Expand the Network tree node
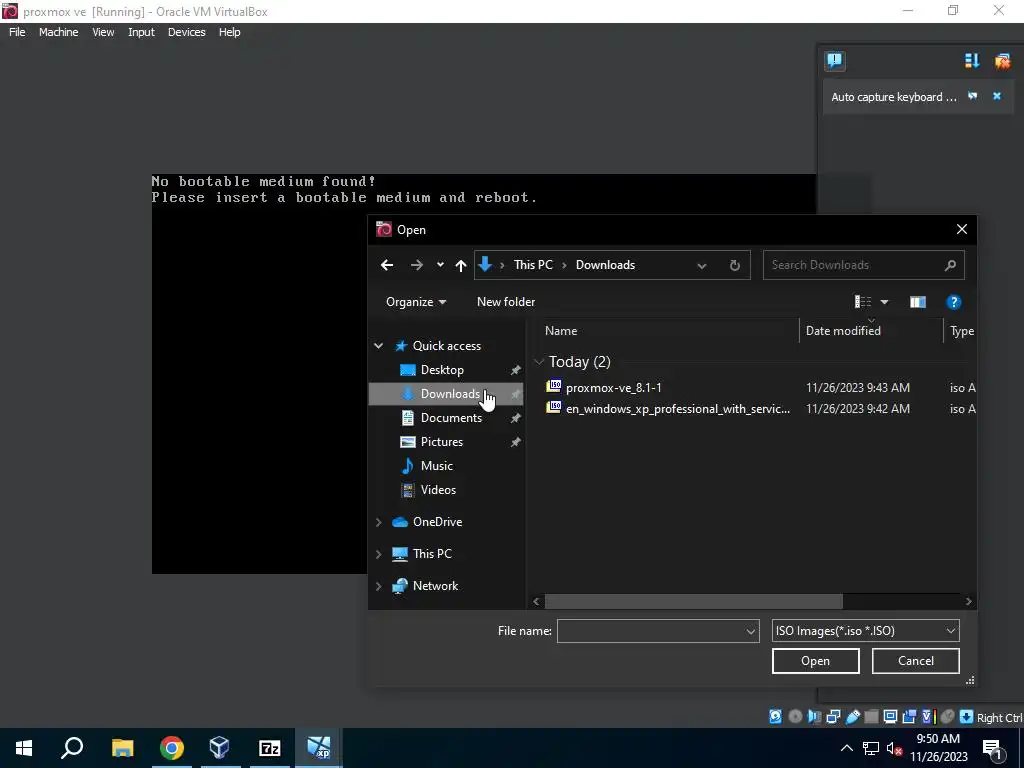The width and height of the screenshot is (1024, 768). [378, 586]
